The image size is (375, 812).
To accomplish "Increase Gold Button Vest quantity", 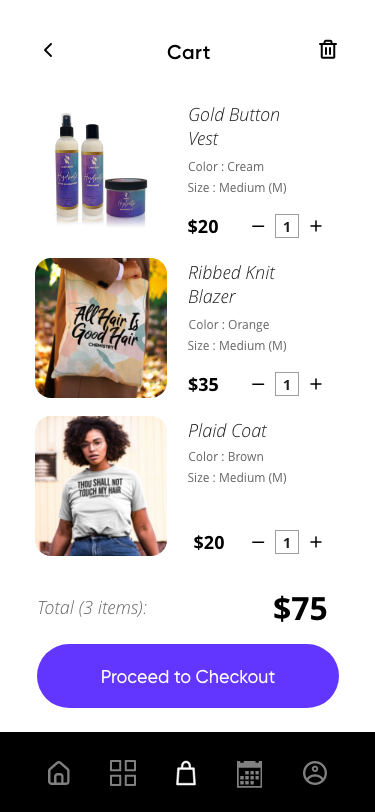I will (x=316, y=226).
